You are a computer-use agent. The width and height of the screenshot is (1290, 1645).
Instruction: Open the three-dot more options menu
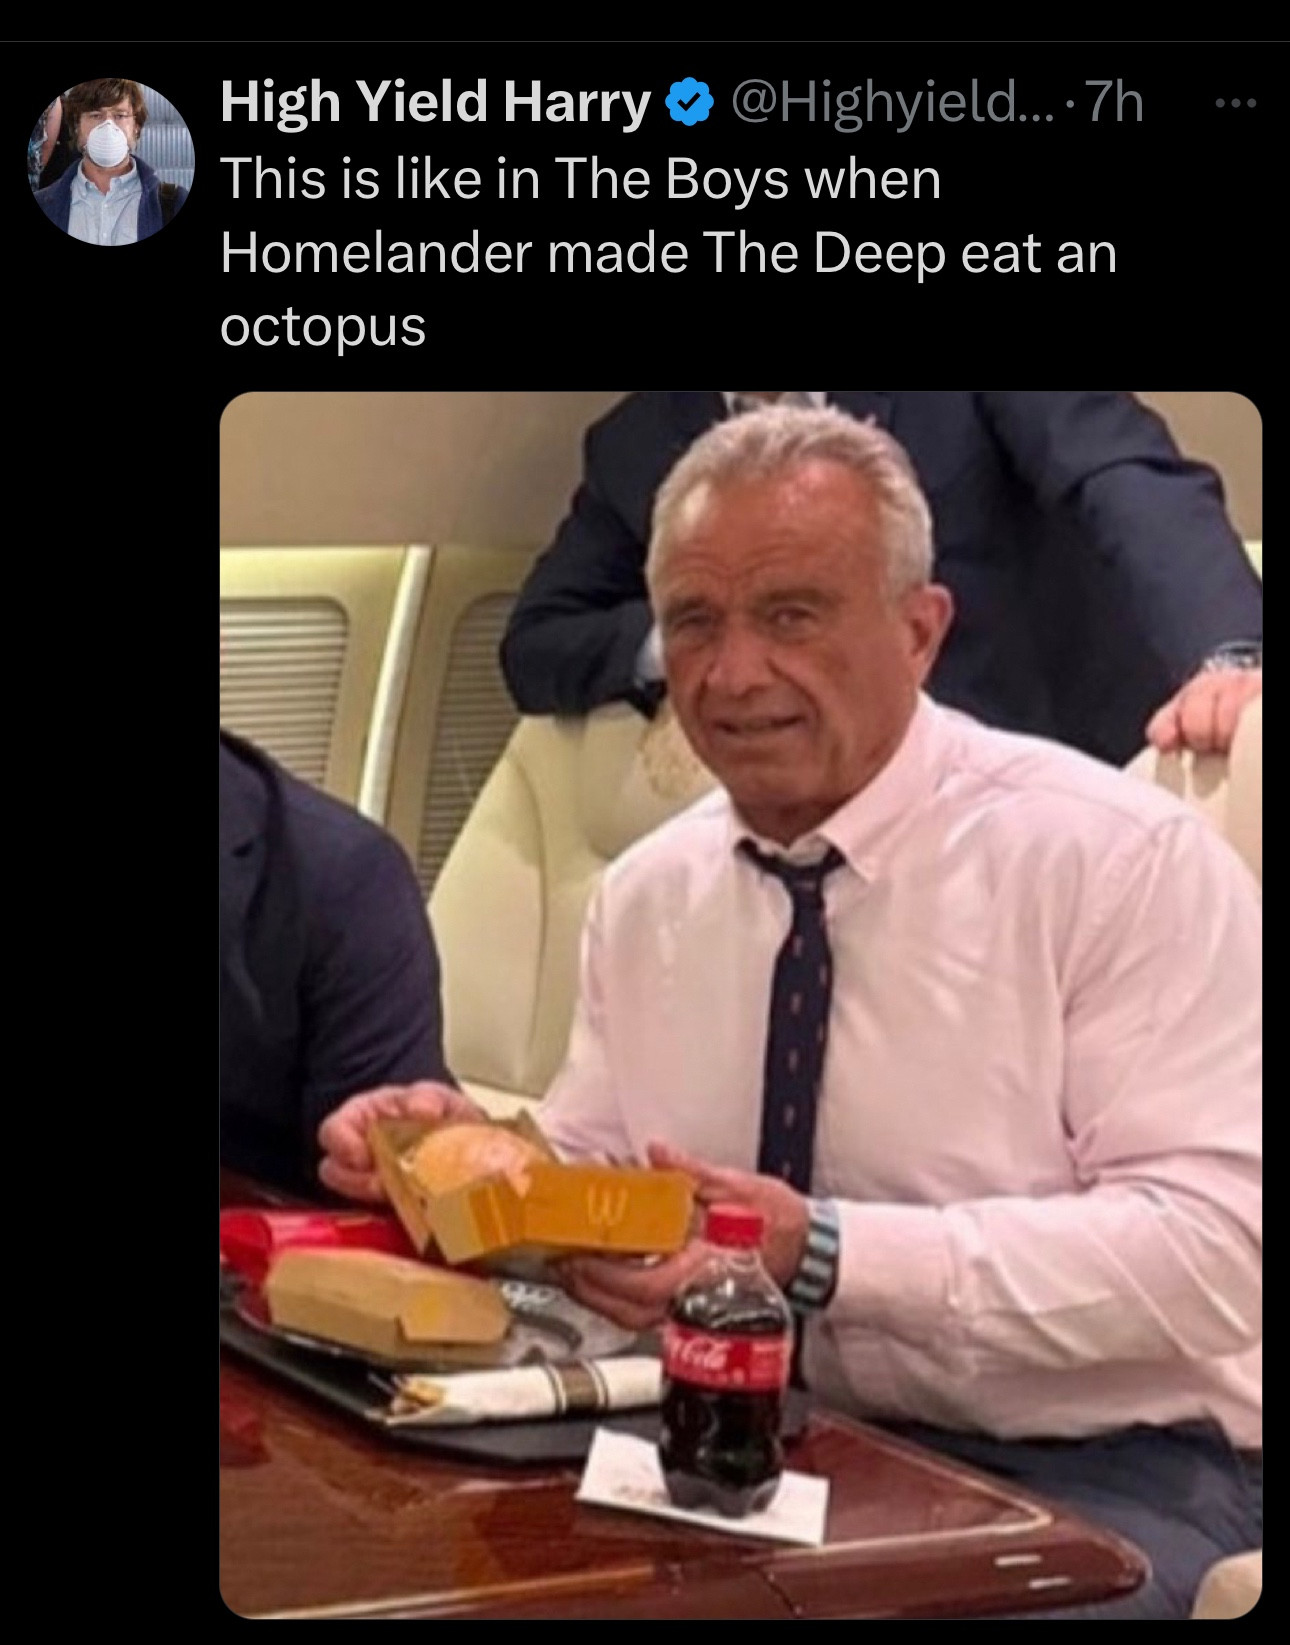[x=1235, y=102]
